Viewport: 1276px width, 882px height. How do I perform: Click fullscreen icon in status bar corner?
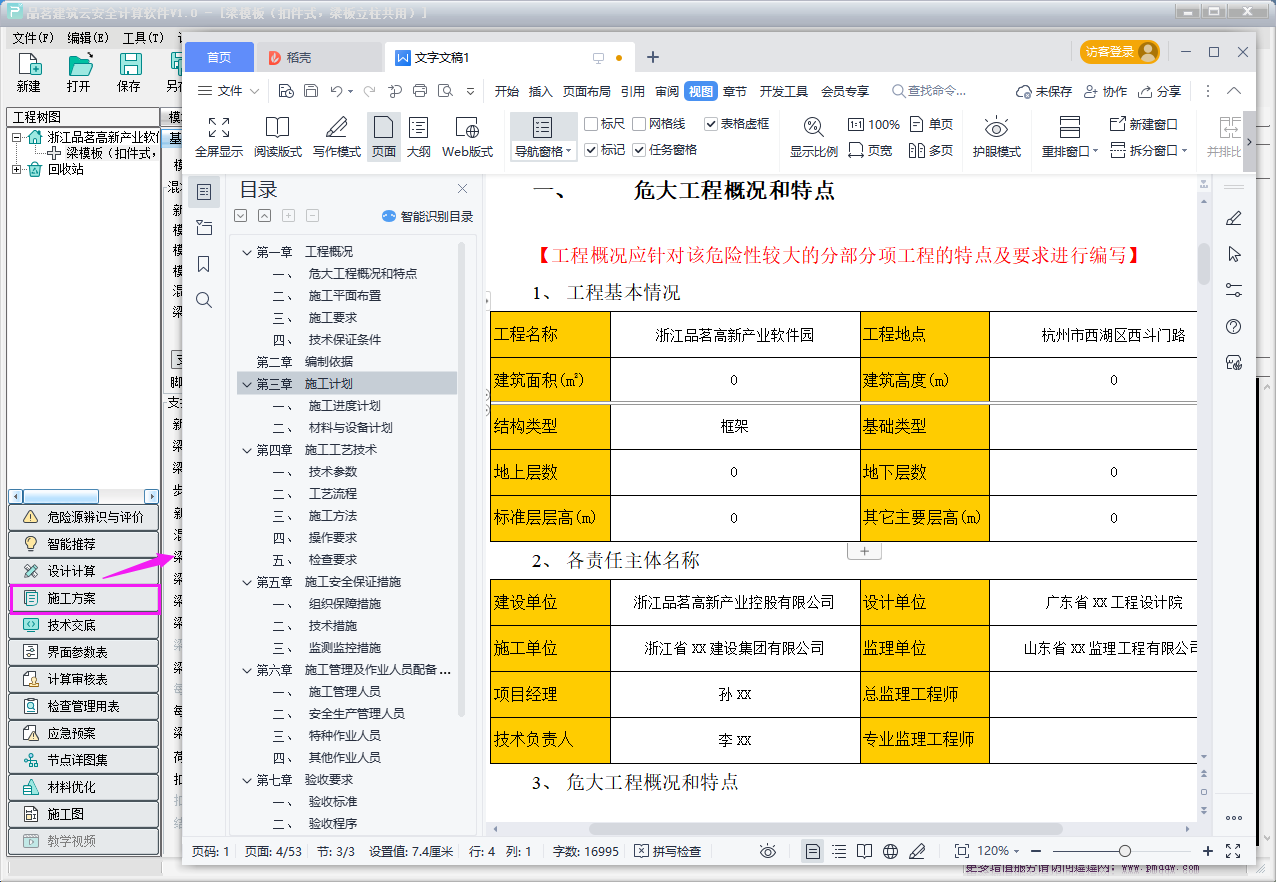(1232, 851)
